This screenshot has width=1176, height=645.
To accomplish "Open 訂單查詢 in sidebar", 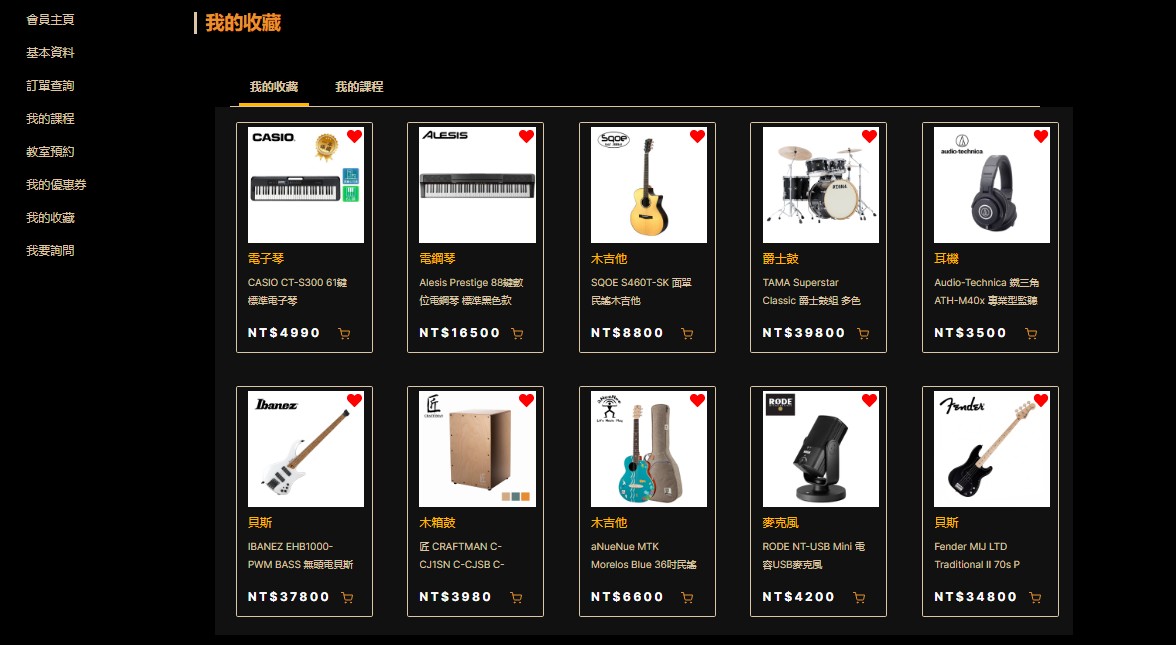I will coord(50,86).
